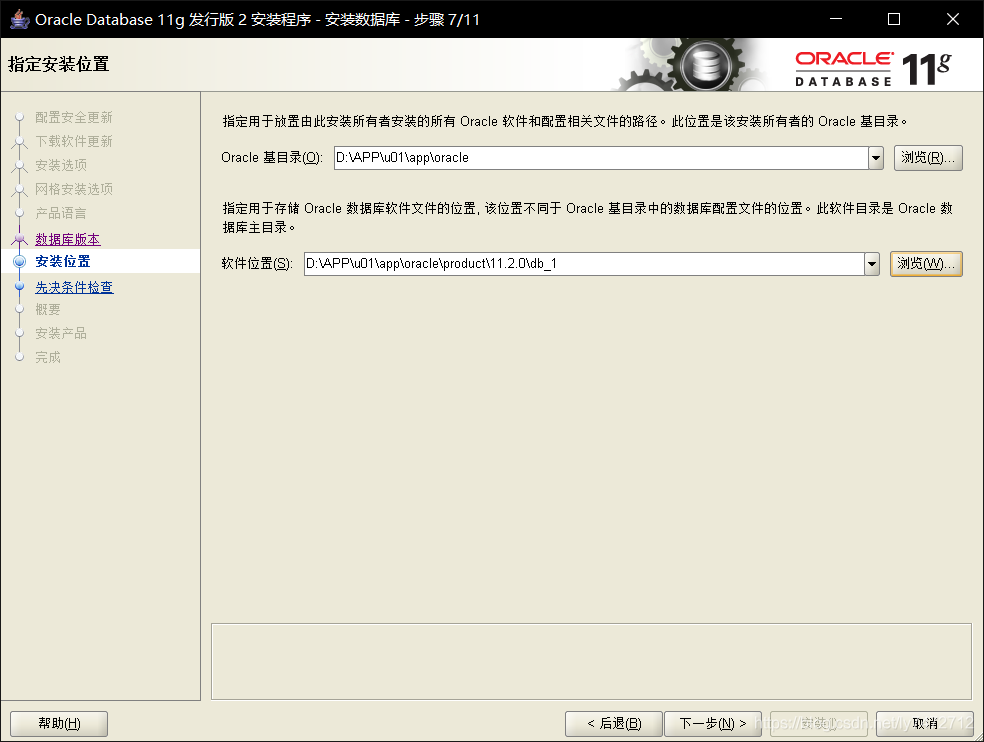Click the 下载软件更新 step label
984x742 pixels.
click(73, 141)
